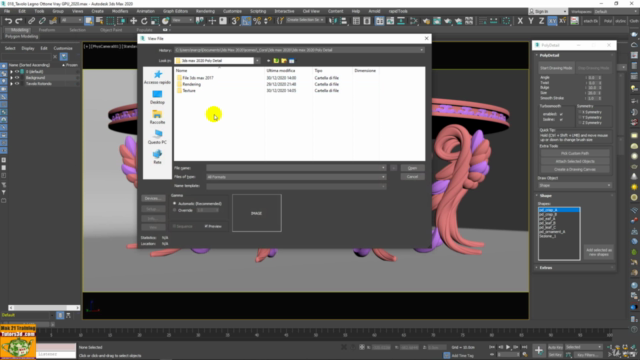This screenshot has width=640, height=360.
Task: Activate the Select and Scale tool
Action: [155, 20]
